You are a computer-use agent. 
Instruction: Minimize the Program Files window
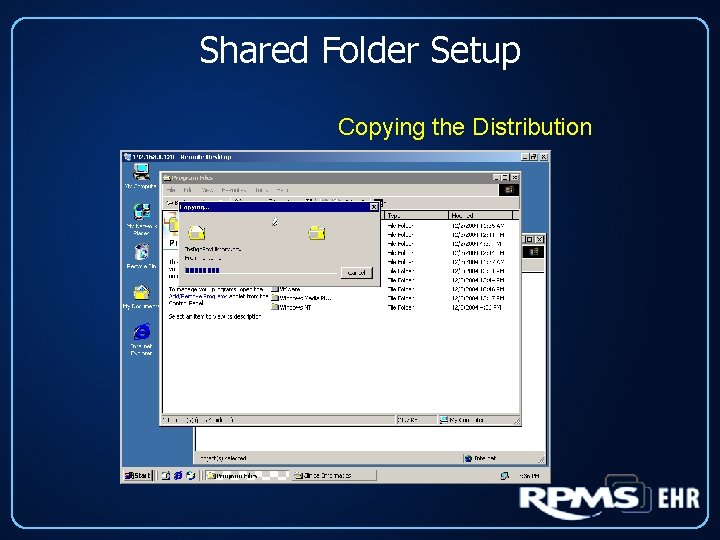point(497,177)
